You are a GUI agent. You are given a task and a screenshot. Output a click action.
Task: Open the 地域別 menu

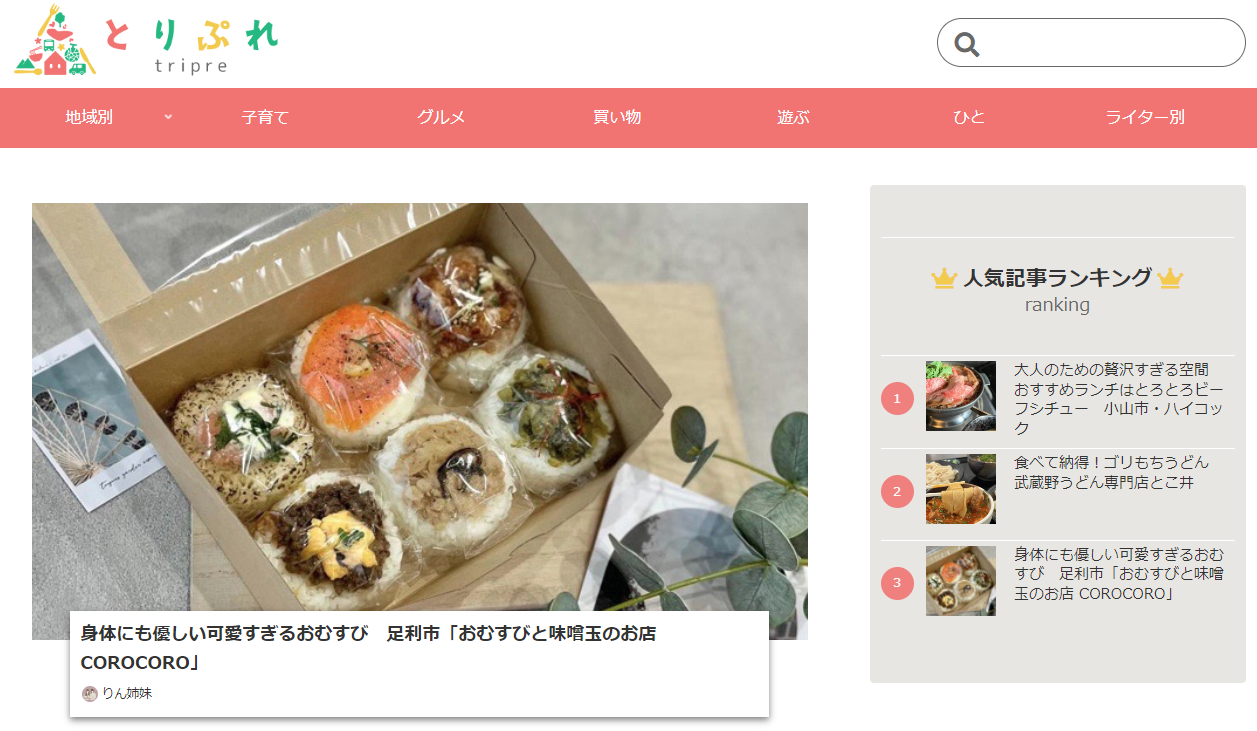point(89,117)
